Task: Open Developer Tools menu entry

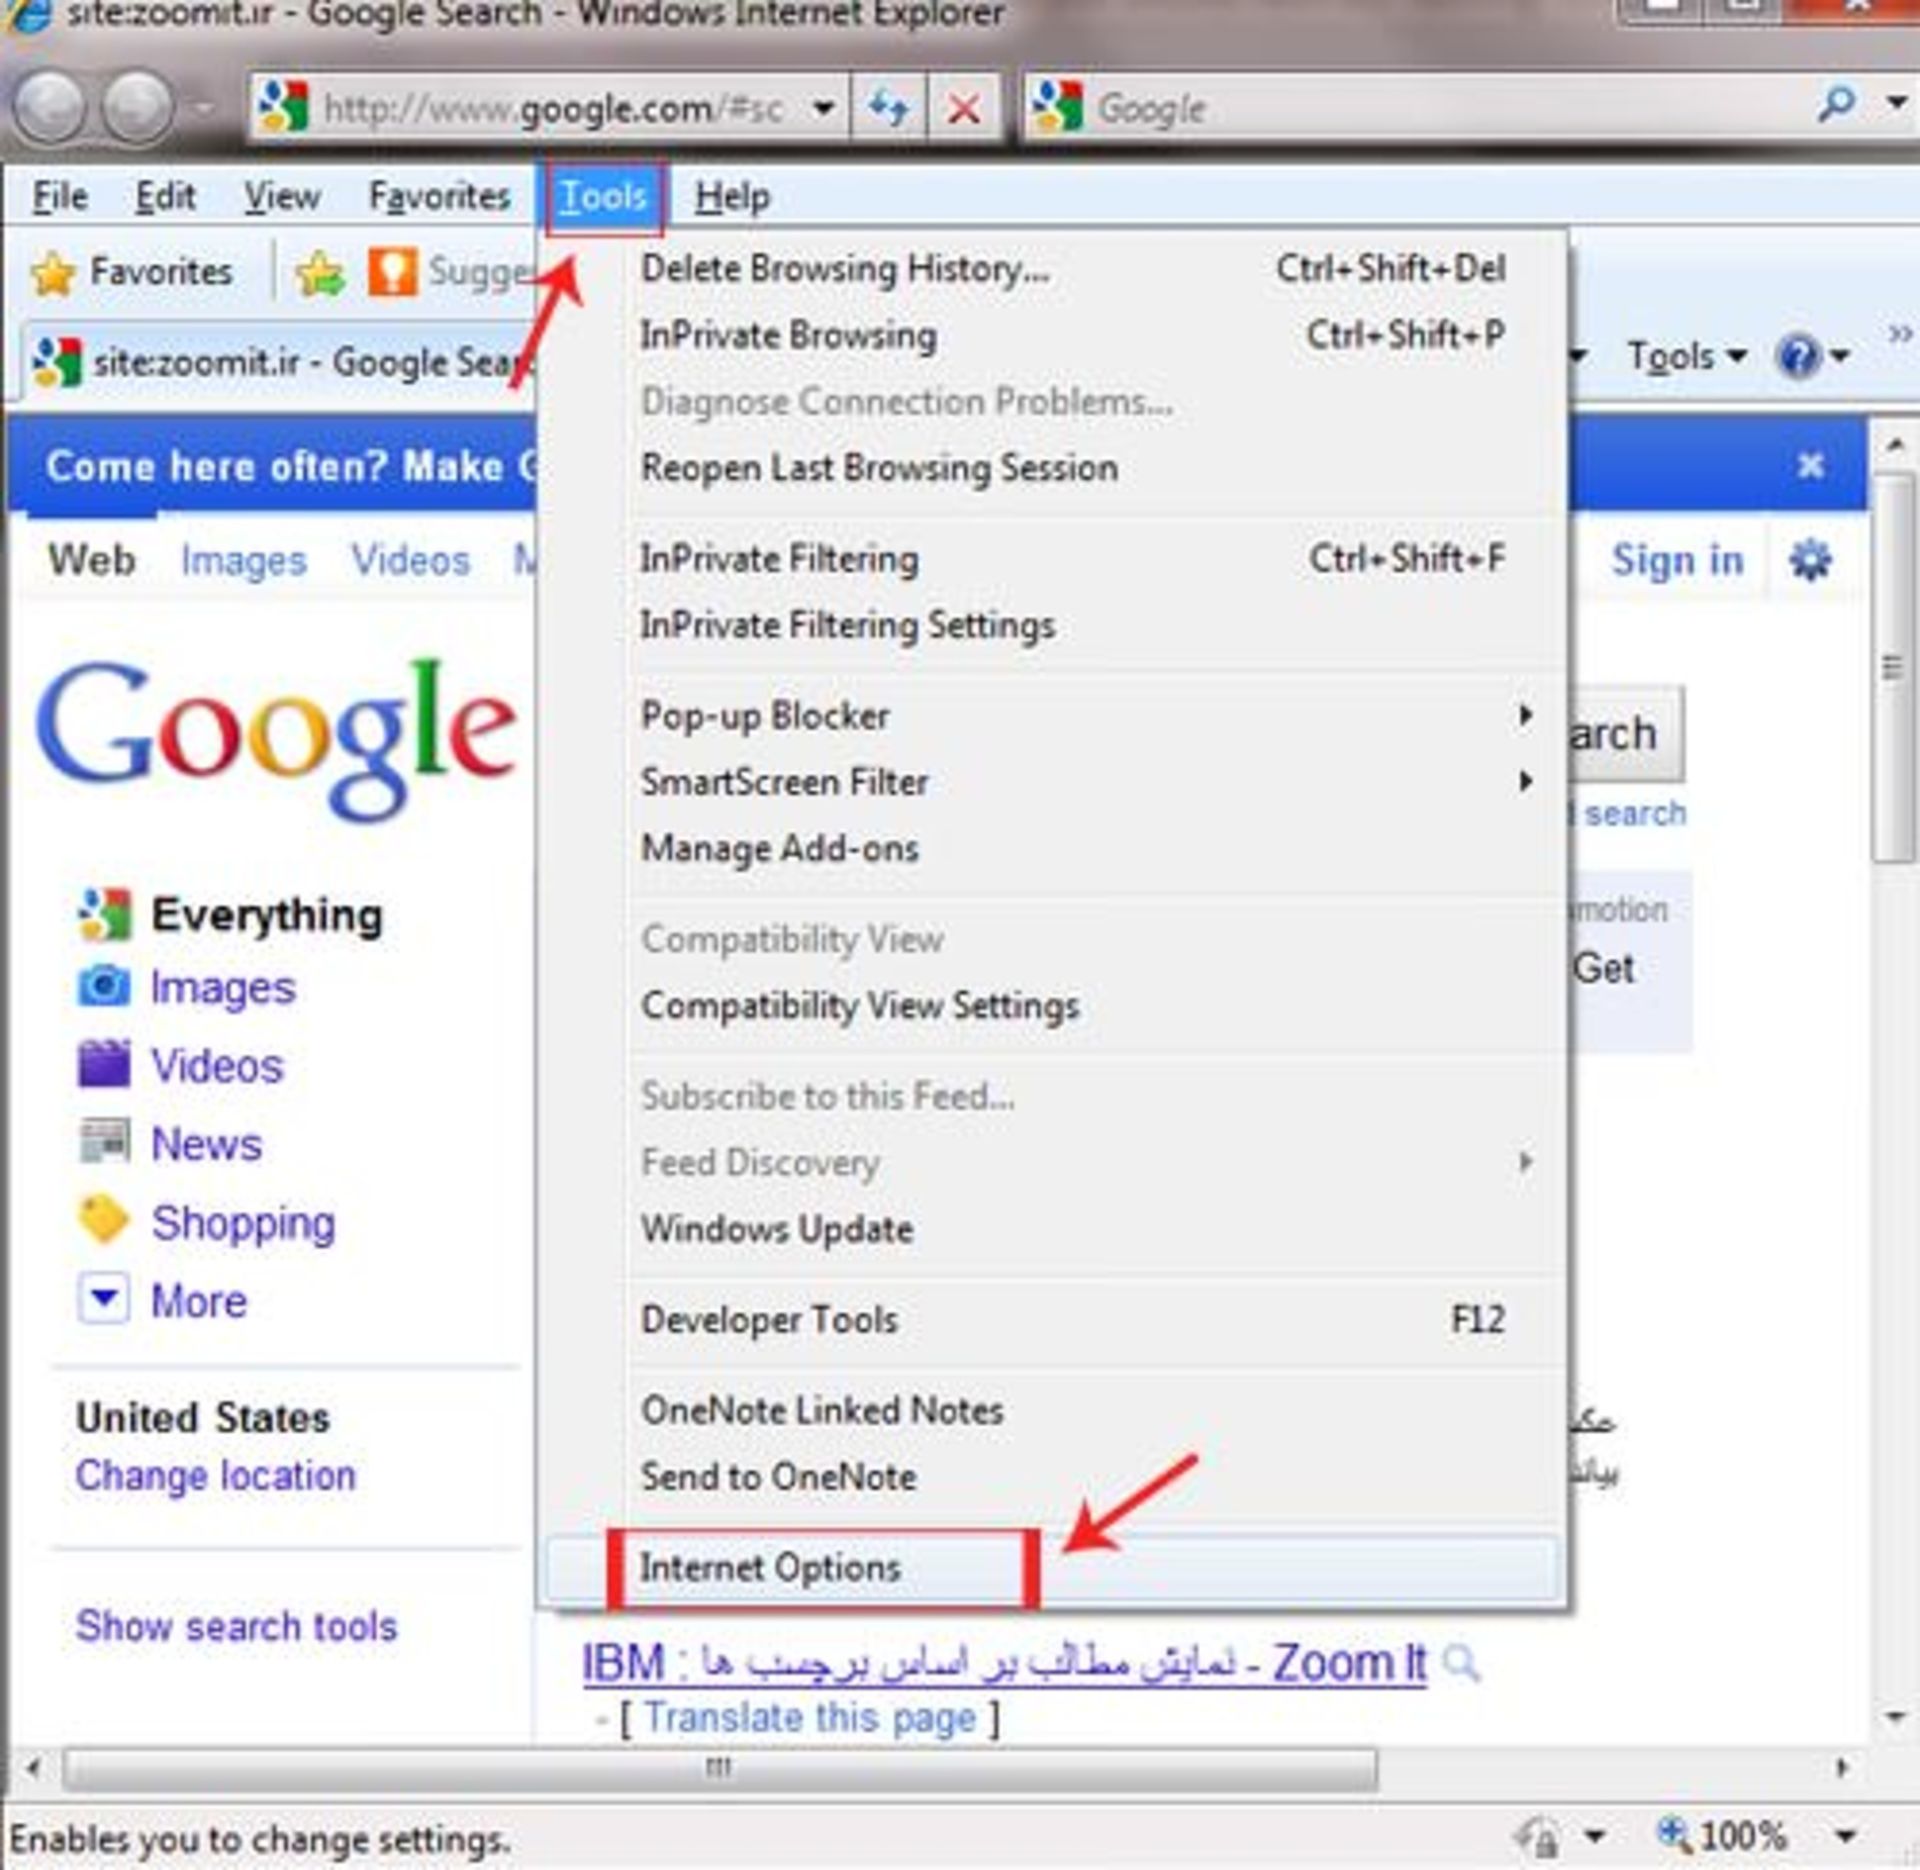Action: pos(1053,1320)
